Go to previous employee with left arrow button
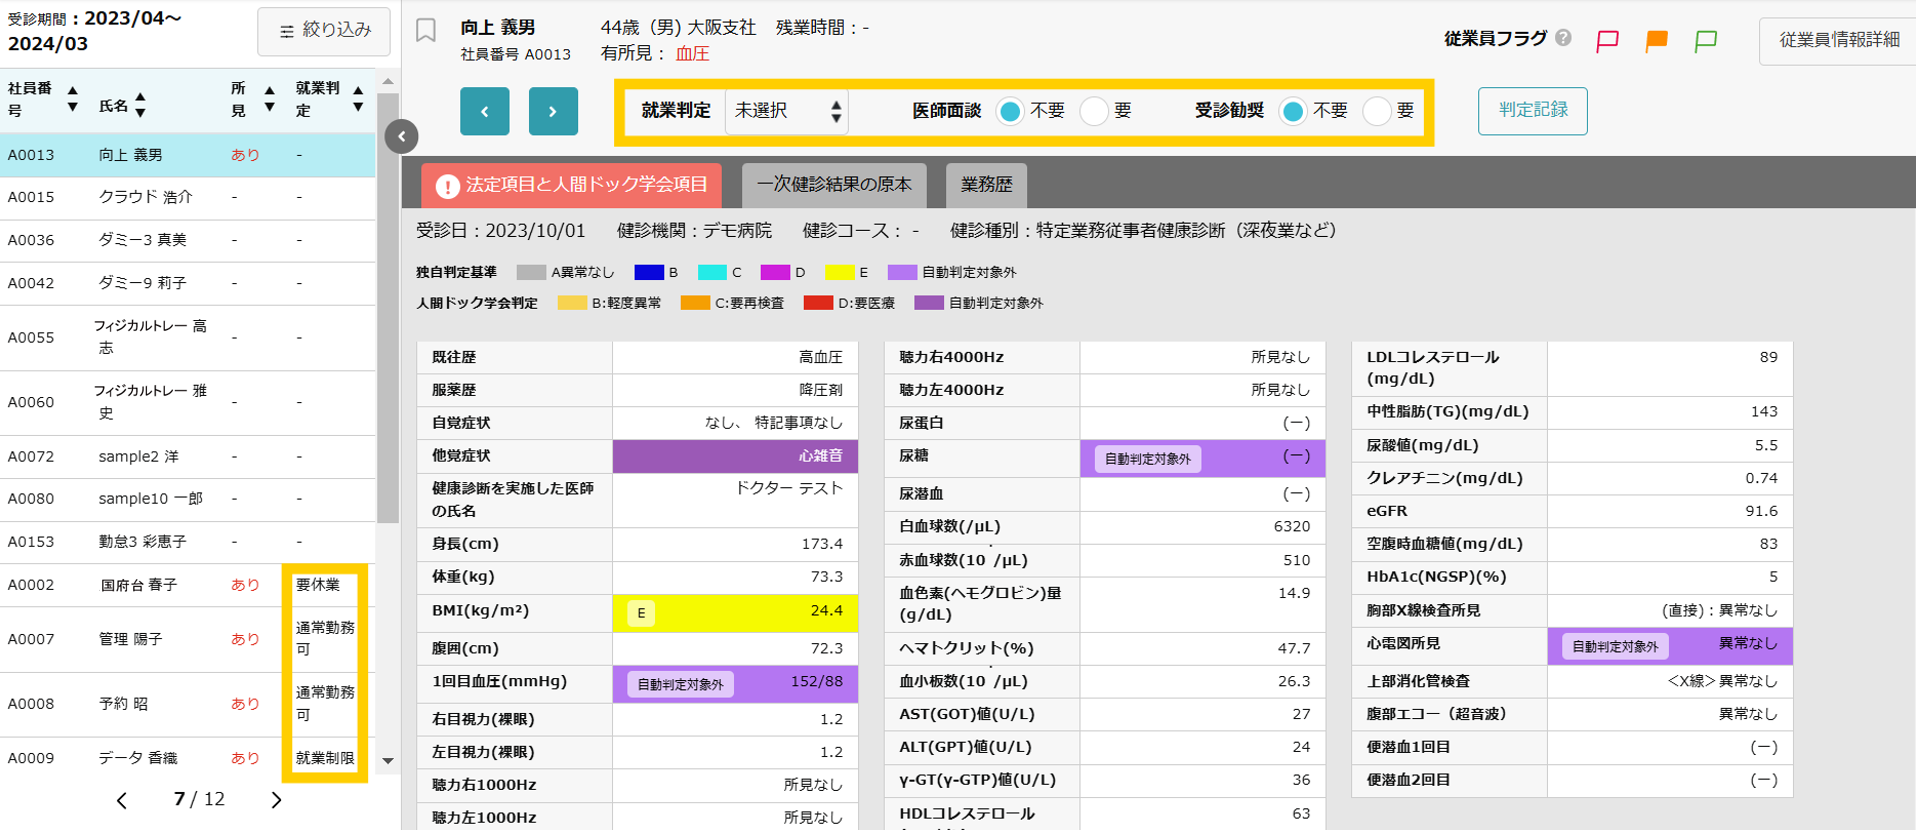This screenshot has height=830, width=1916. 485,111
